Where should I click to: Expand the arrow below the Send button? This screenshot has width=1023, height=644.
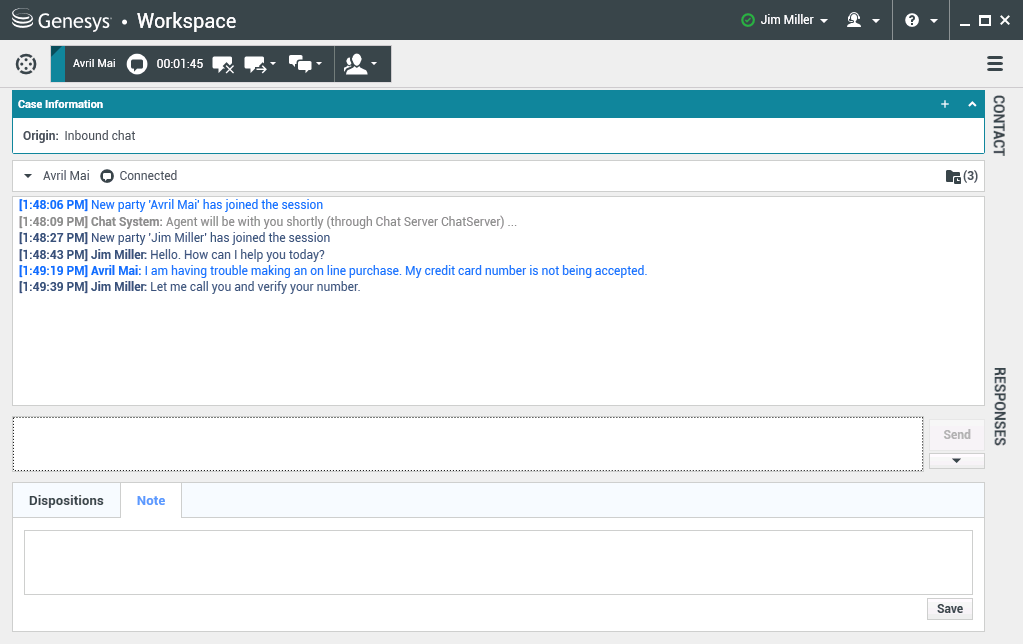point(956,461)
